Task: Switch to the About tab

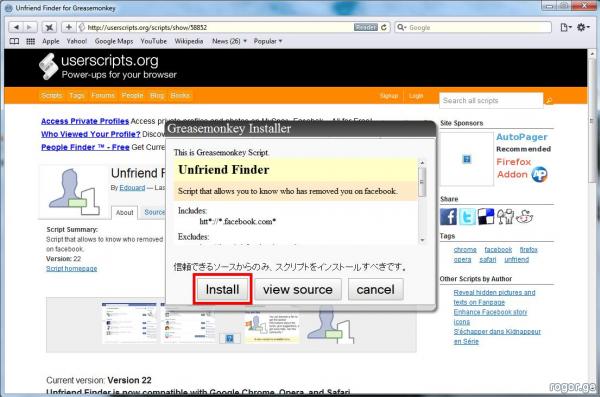Action: point(124,212)
